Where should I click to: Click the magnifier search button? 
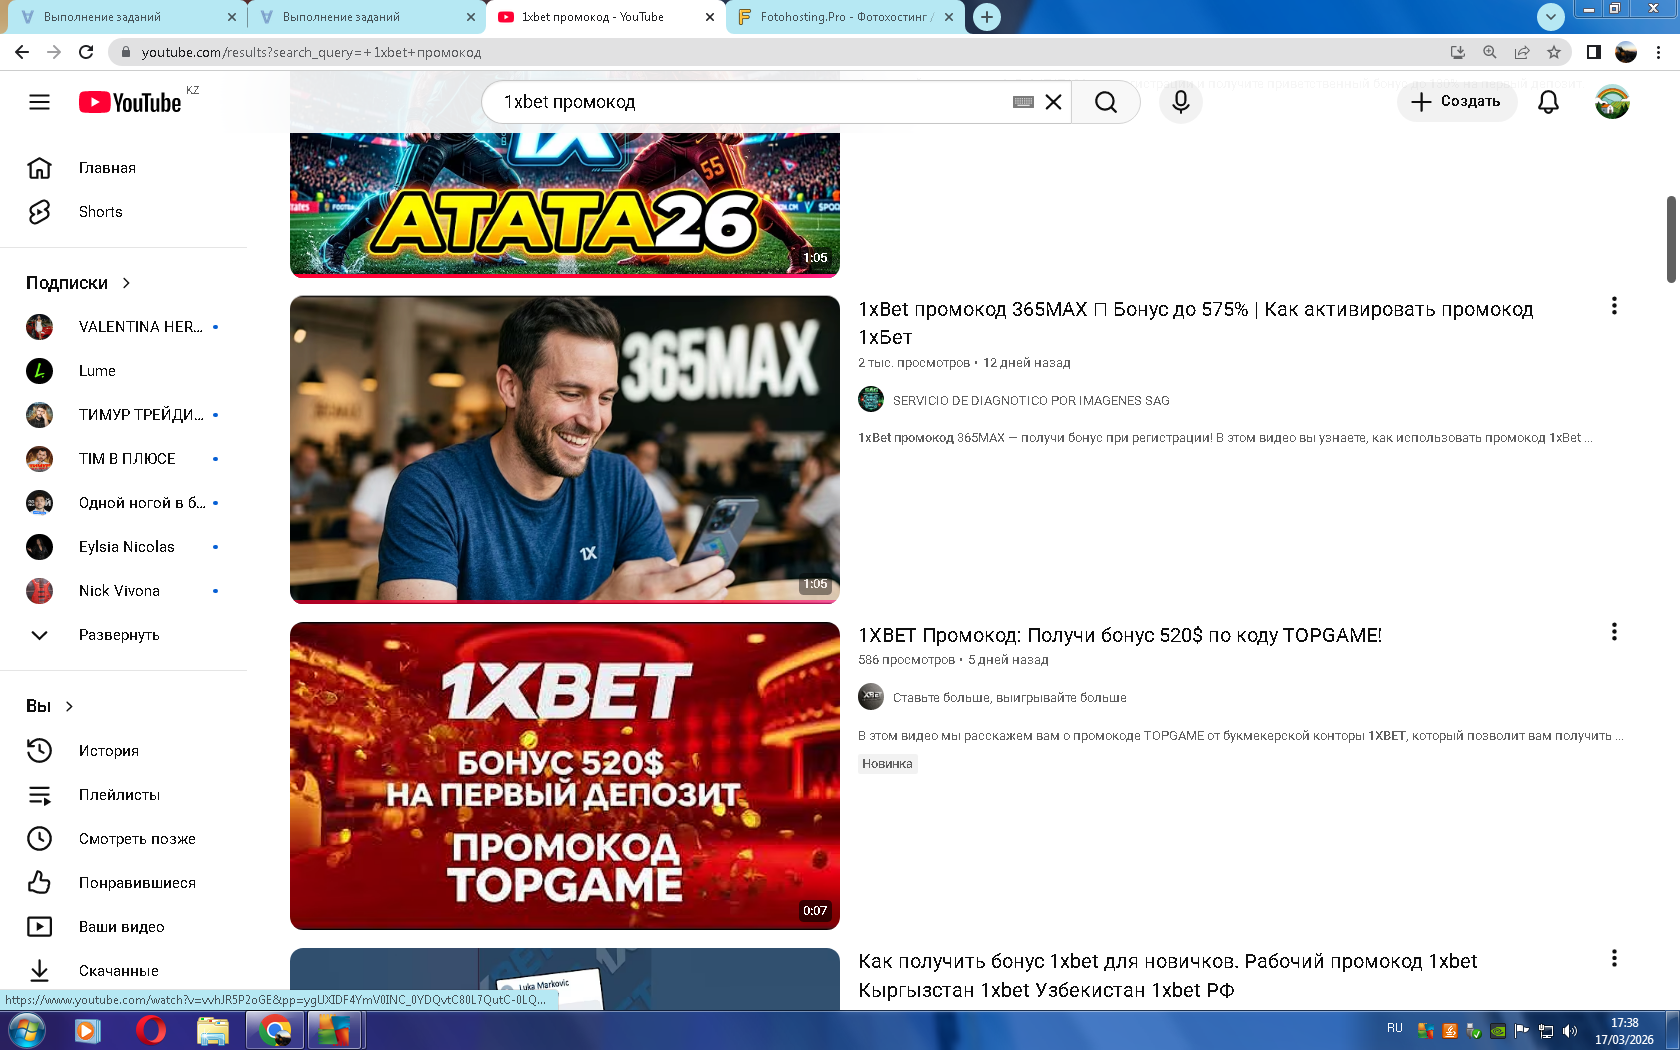pos(1105,102)
